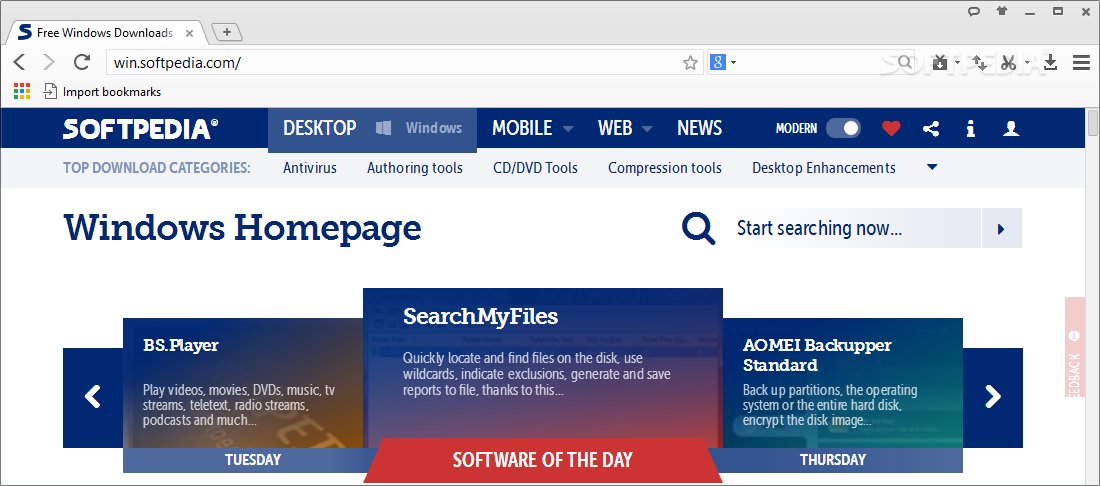
Task: Expand more top download categories arrow
Action: pos(932,168)
